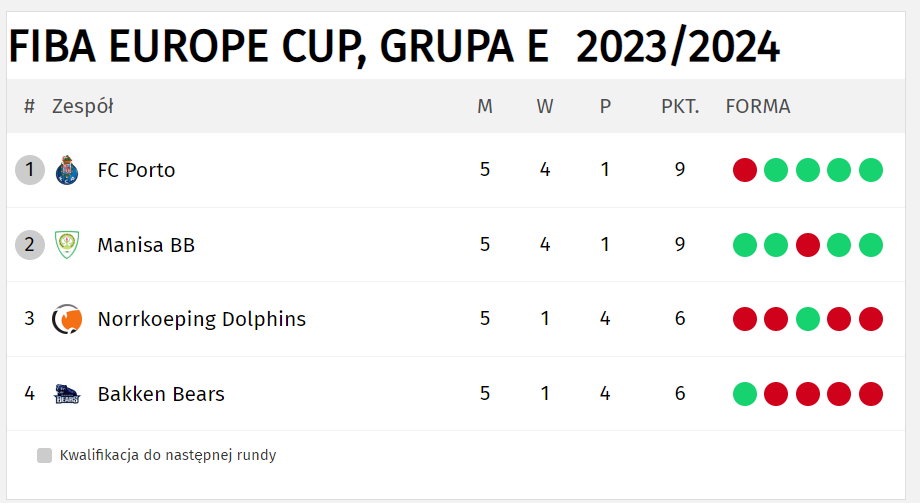Open the FC Porto team name link

coord(136,170)
